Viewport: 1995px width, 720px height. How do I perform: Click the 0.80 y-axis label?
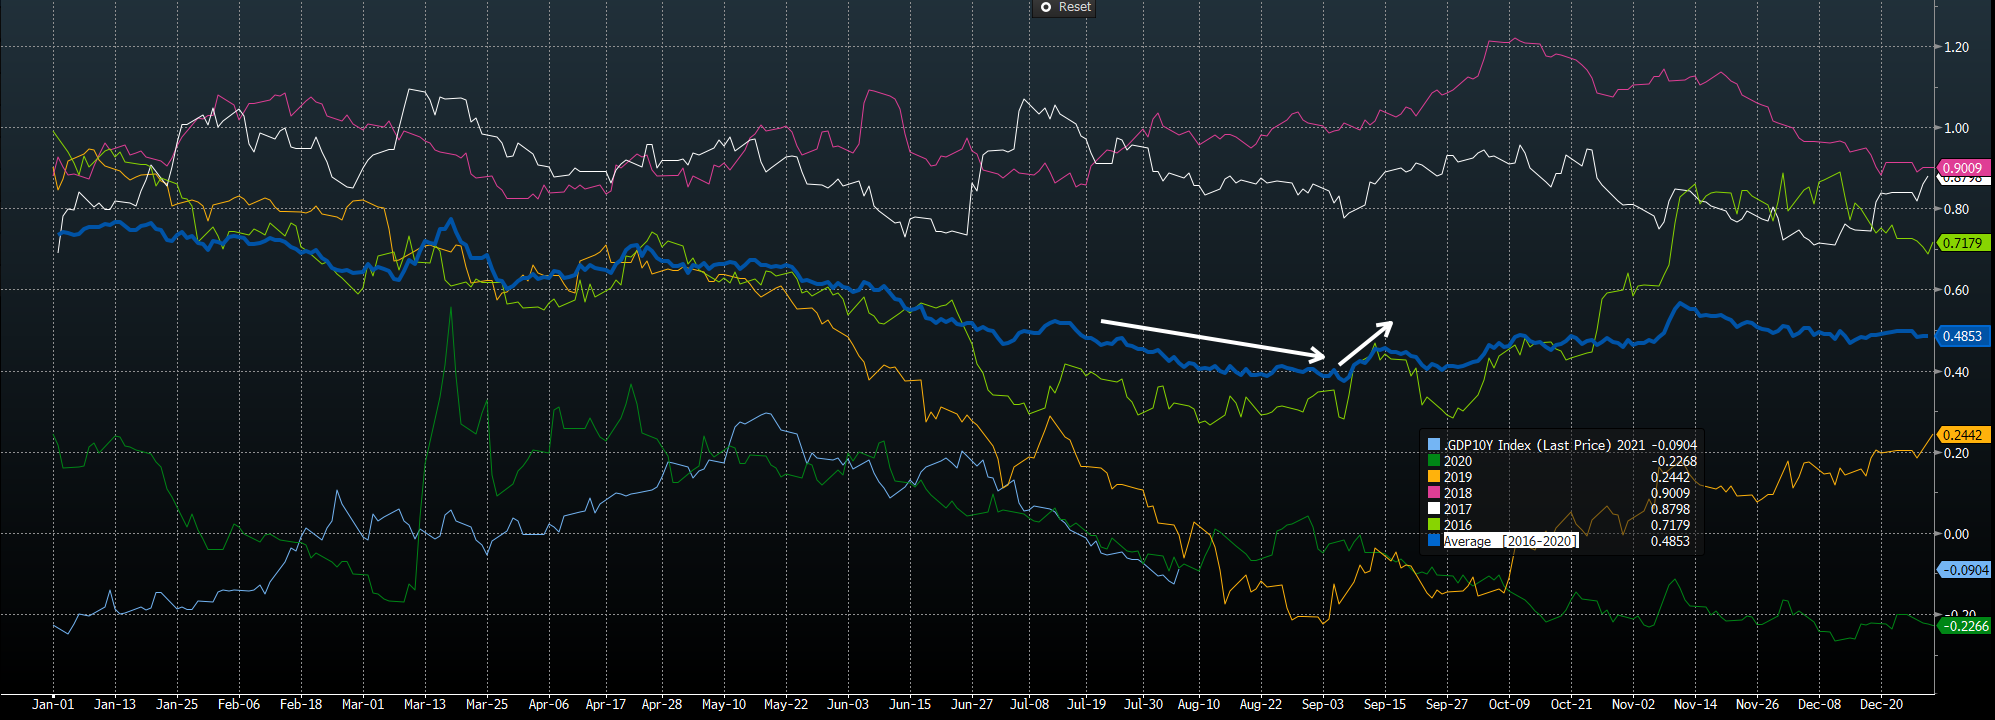point(1955,209)
